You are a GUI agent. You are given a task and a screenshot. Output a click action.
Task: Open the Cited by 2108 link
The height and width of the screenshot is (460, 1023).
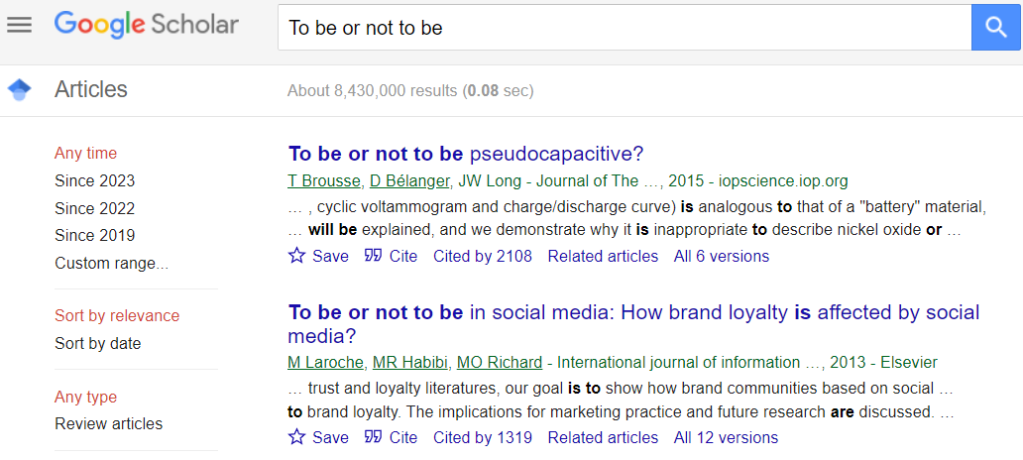click(x=482, y=256)
